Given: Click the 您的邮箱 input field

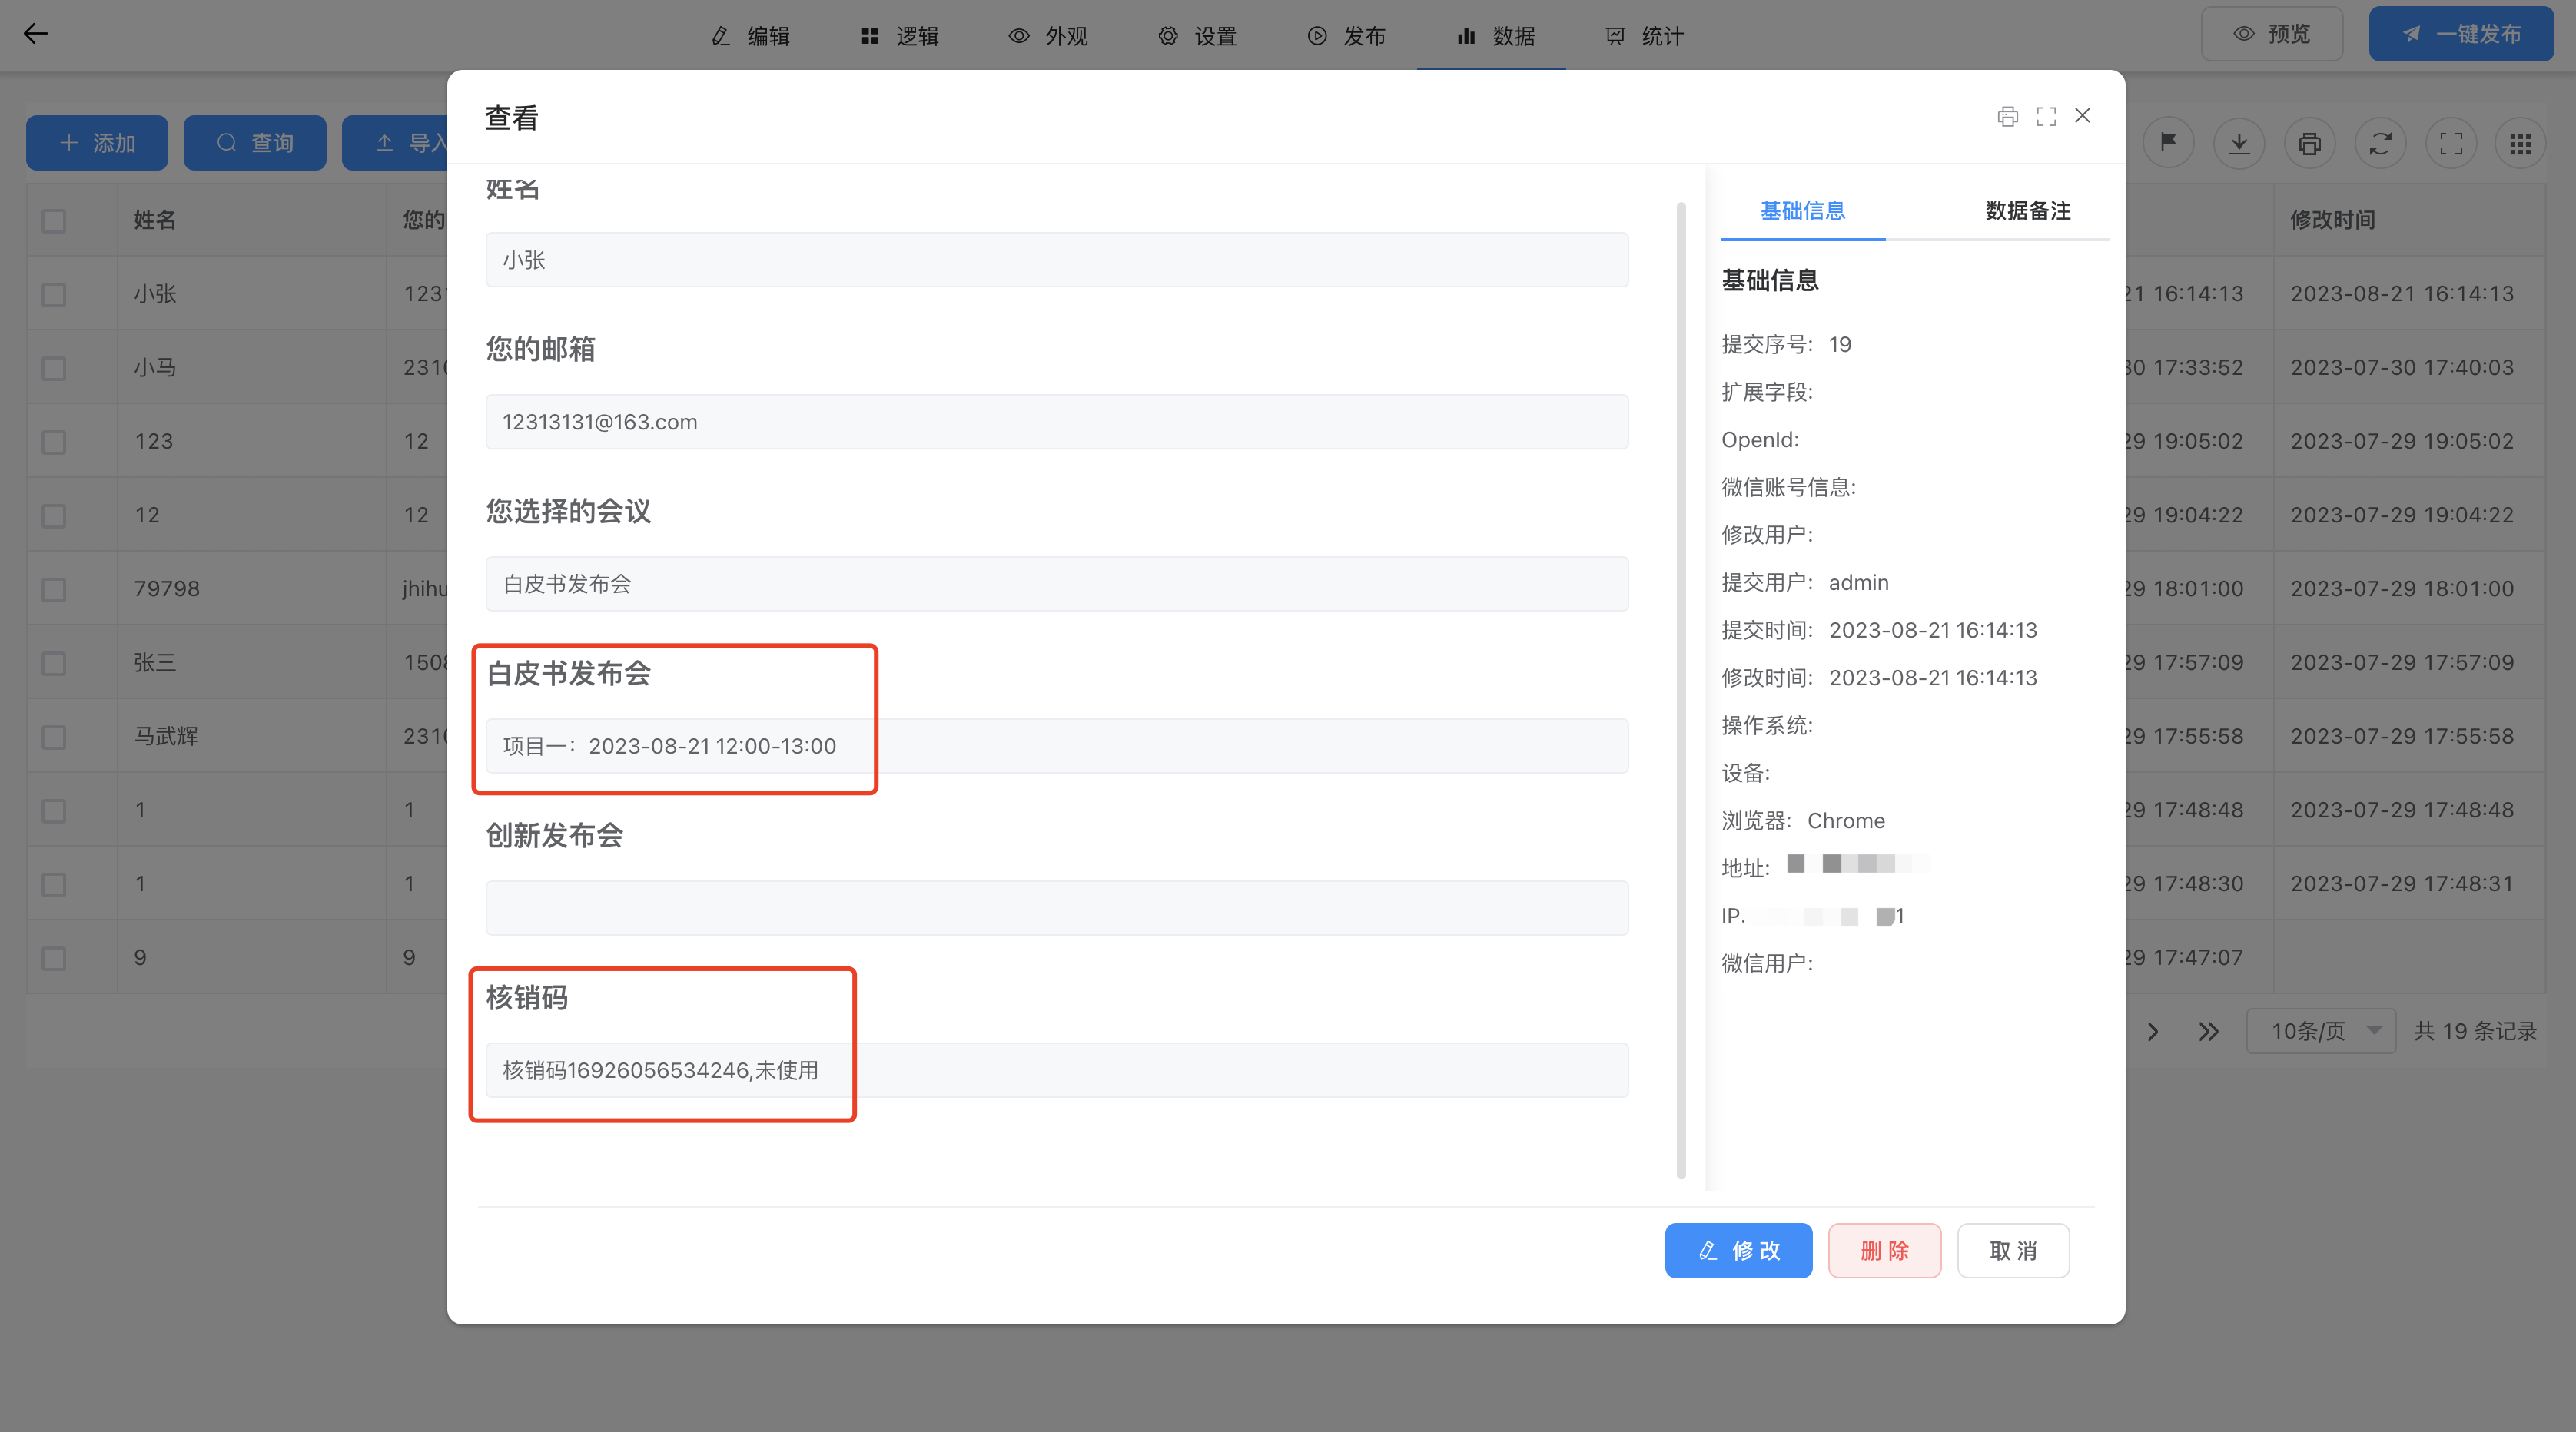Looking at the screenshot, I should coord(1056,422).
